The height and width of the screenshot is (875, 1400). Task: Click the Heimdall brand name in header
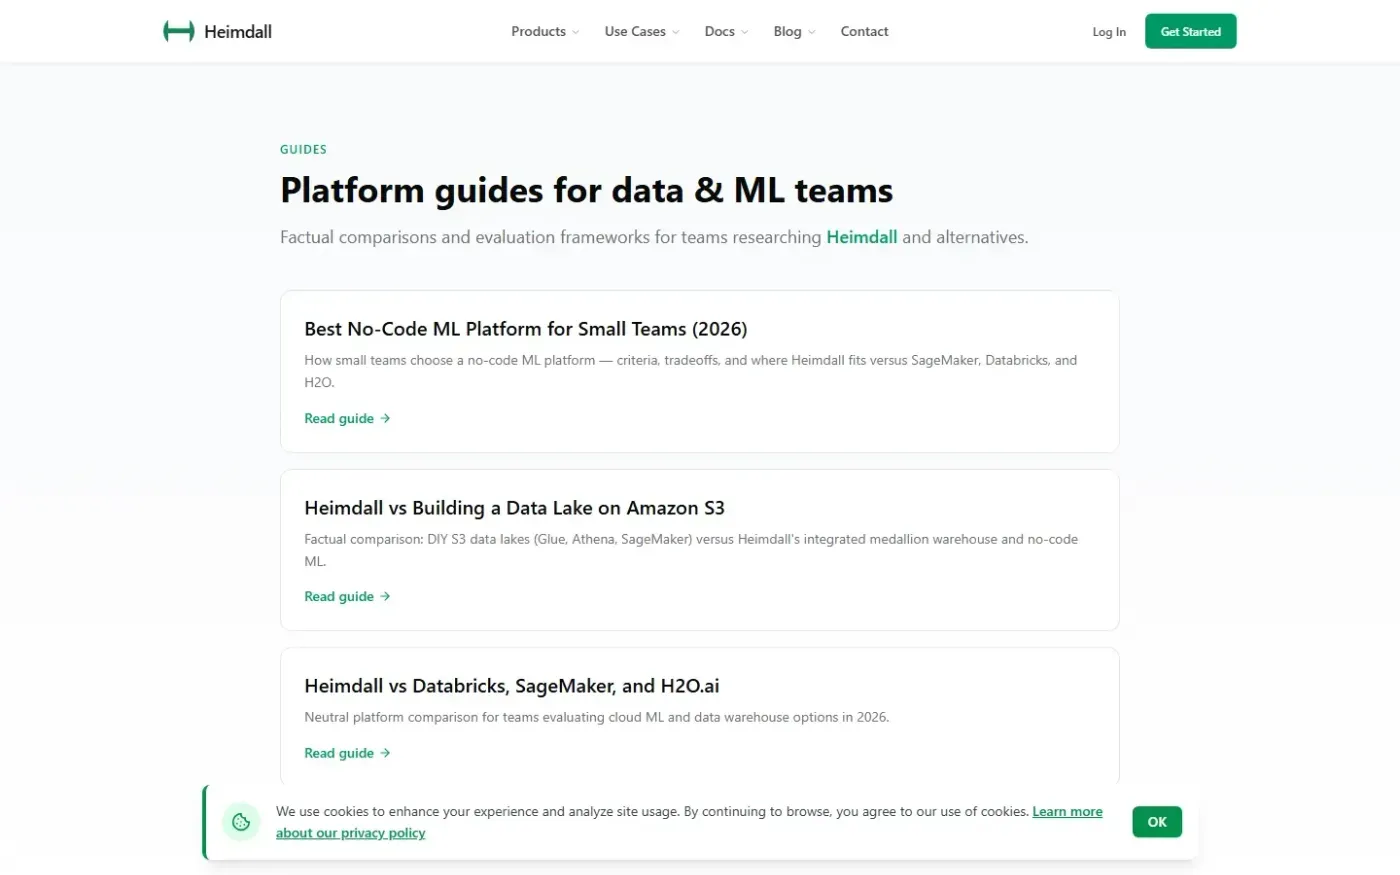[x=238, y=31]
